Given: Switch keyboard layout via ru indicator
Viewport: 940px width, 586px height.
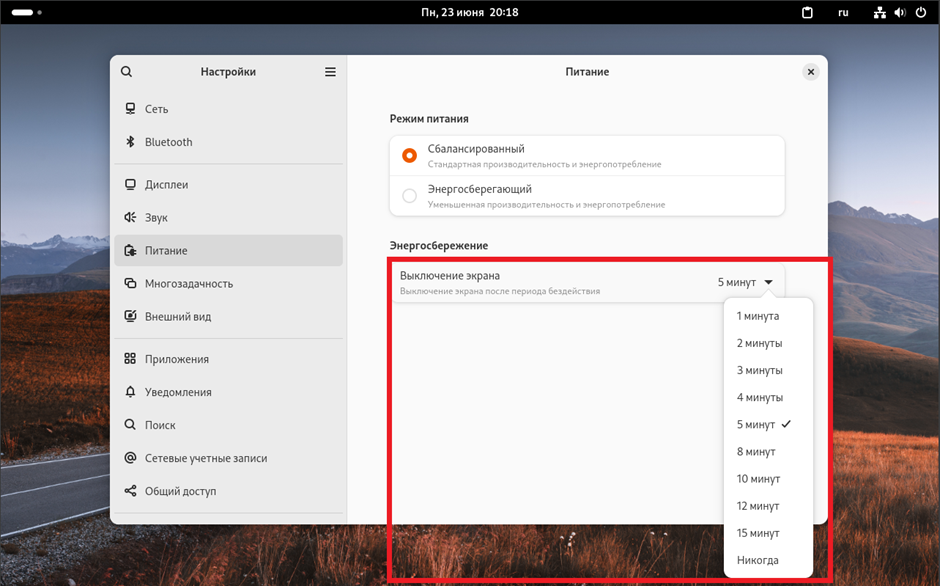Looking at the screenshot, I should tap(843, 13).
